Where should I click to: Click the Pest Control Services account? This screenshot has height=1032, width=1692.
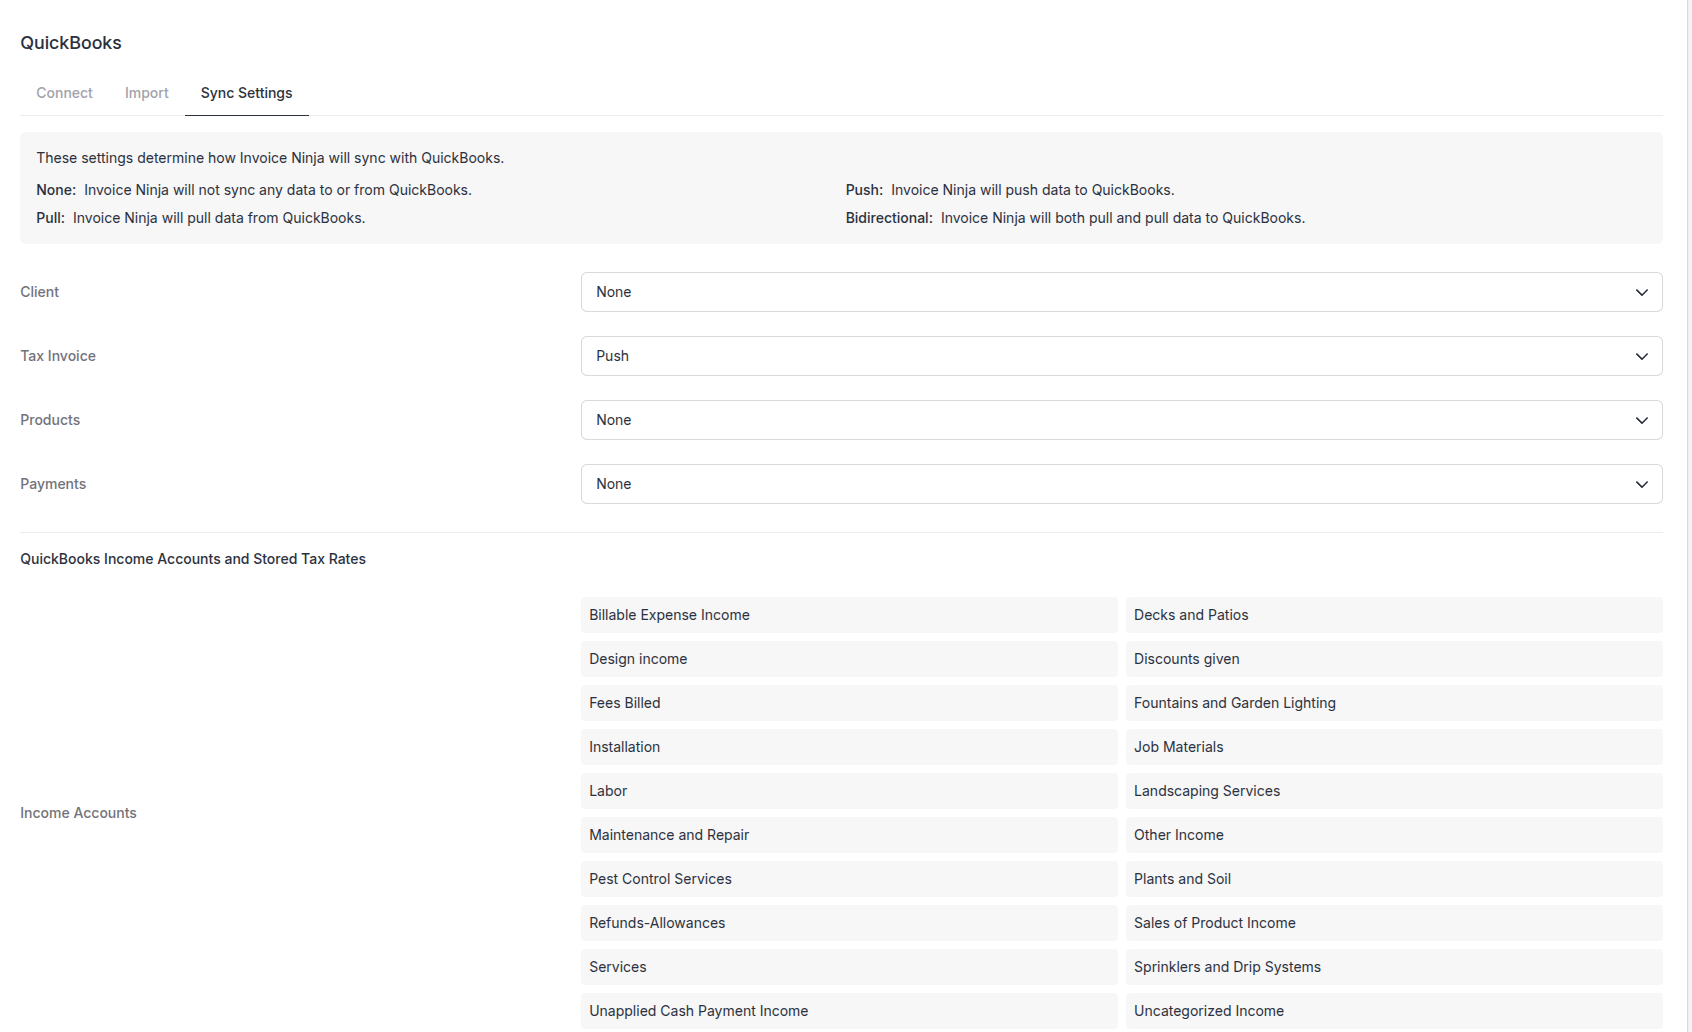tap(849, 879)
